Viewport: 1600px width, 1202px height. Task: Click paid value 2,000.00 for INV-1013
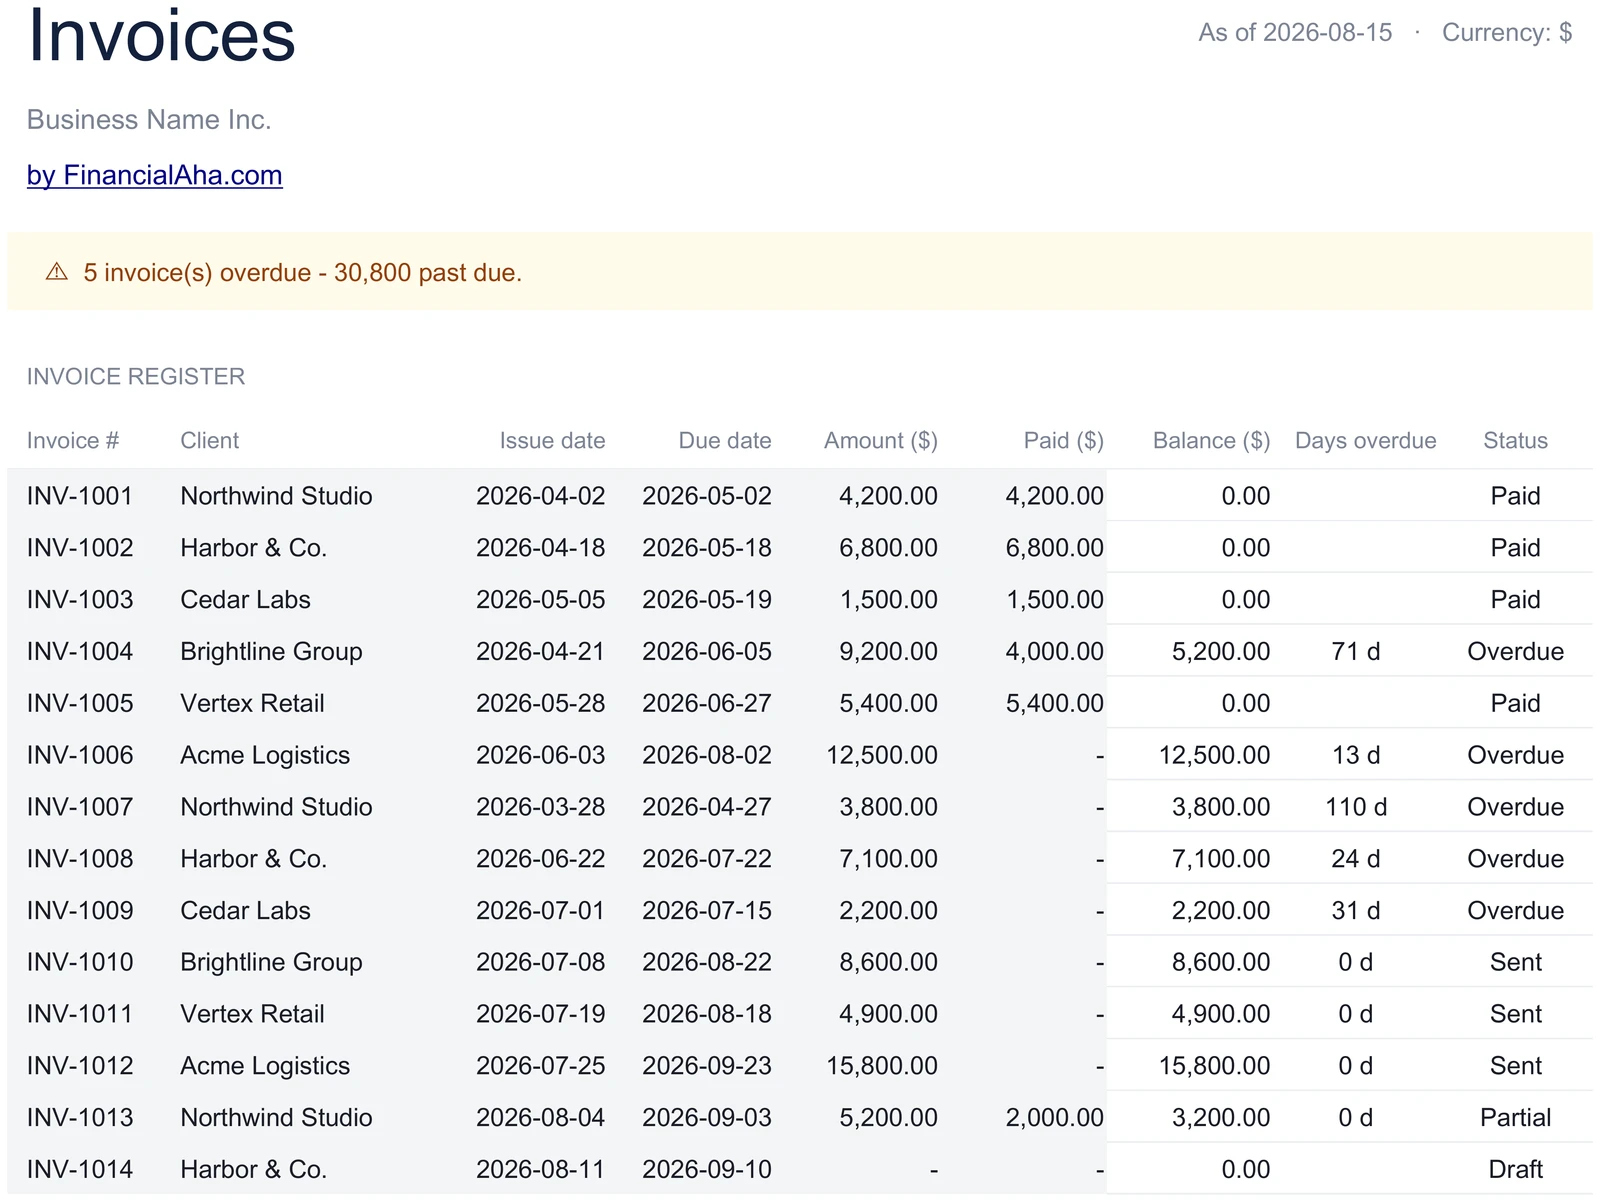1055,1118
